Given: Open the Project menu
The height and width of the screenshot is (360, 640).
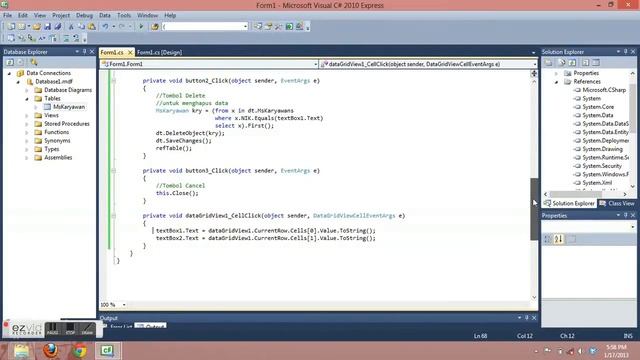Looking at the screenshot, I should tap(61, 16).
